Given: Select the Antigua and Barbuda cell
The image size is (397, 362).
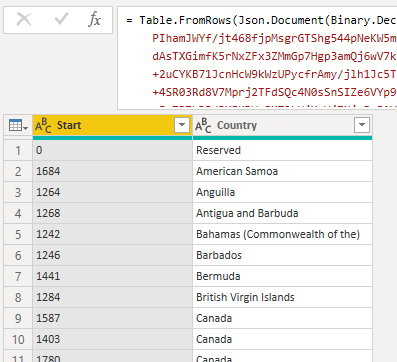Looking at the screenshot, I should (x=282, y=213).
